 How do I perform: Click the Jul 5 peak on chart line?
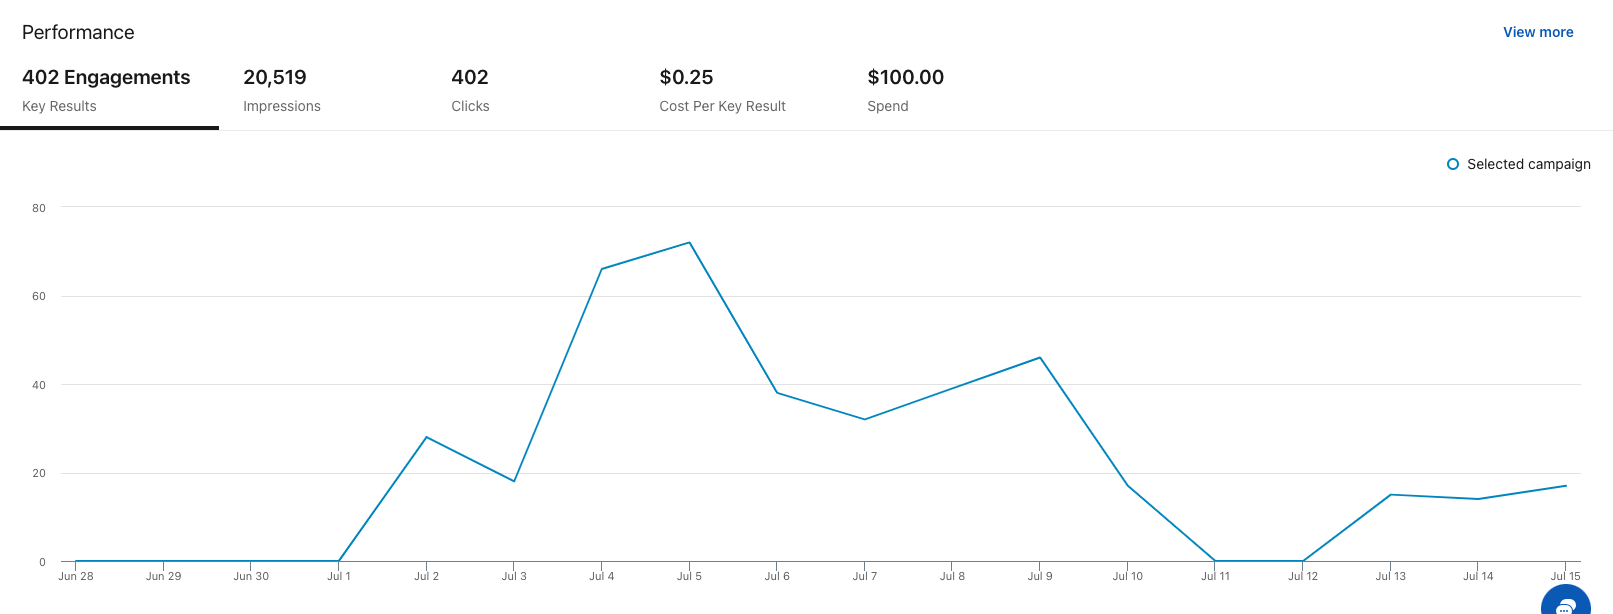point(689,243)
